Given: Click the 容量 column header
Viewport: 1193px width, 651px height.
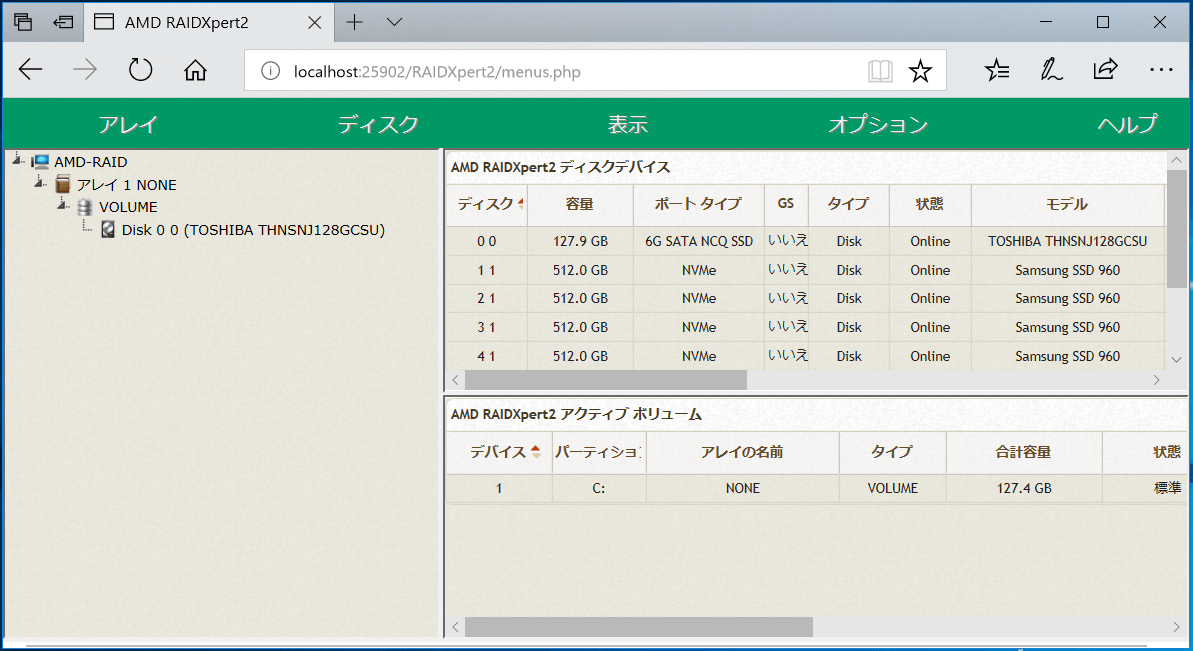Looking at the screenshot, I should pyautogui.click(x=580, y=205).
